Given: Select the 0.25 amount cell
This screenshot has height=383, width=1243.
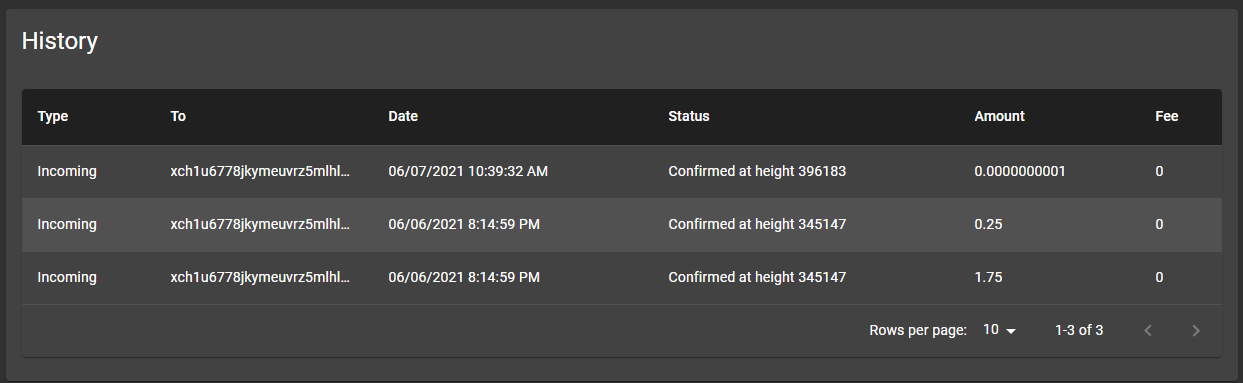Looking at the screenshot, I should 988,224.
